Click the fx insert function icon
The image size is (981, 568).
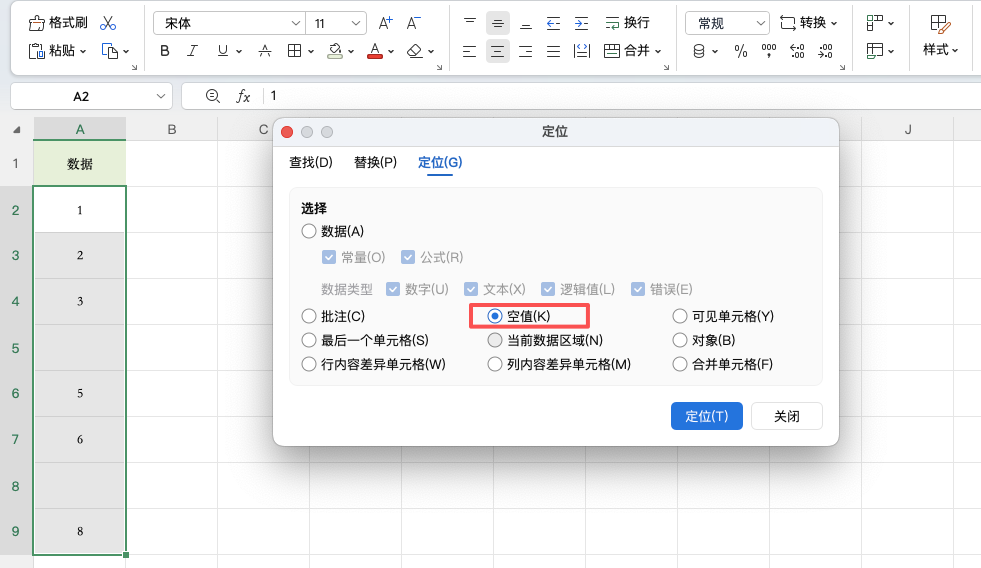click(243, 96)
